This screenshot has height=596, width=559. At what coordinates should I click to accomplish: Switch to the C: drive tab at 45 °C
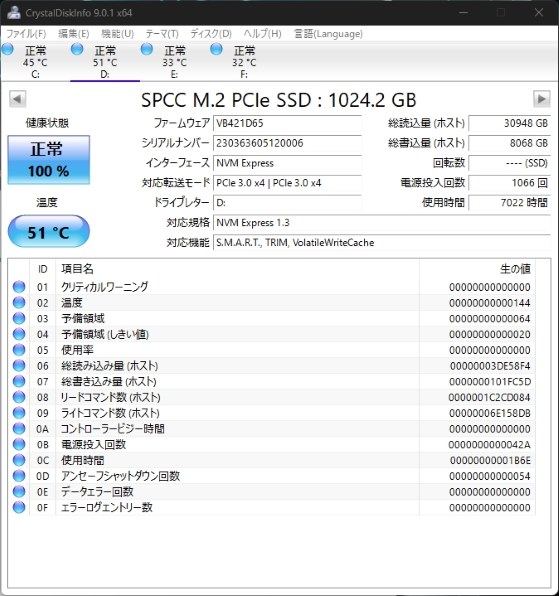35,62
